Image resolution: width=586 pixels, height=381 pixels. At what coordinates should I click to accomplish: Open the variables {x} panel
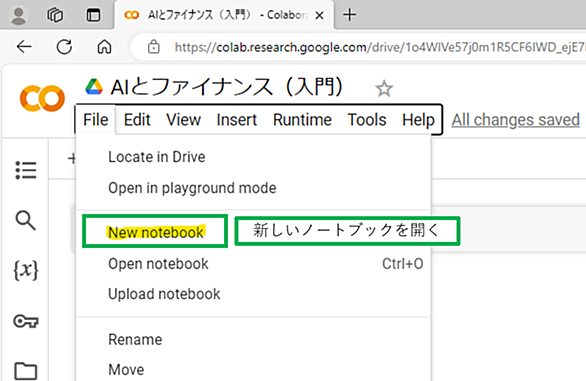[26, 270]
